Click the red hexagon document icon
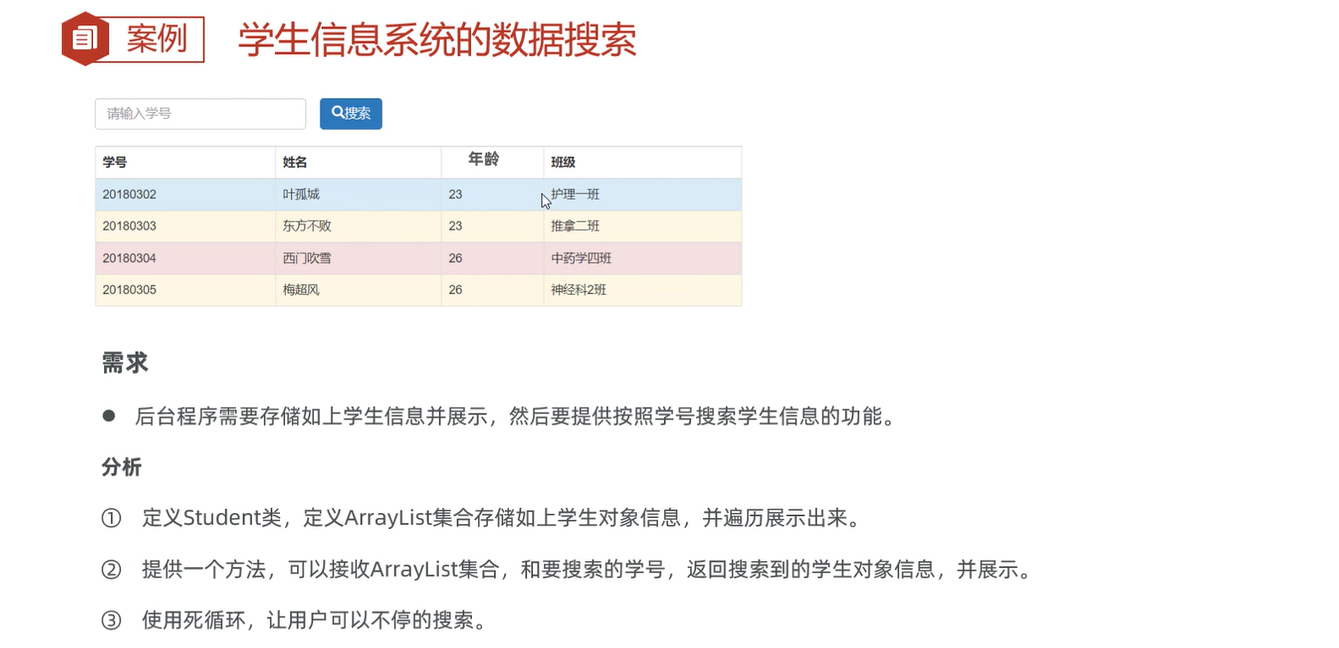 pyautogui.click(x=85, y=39)
